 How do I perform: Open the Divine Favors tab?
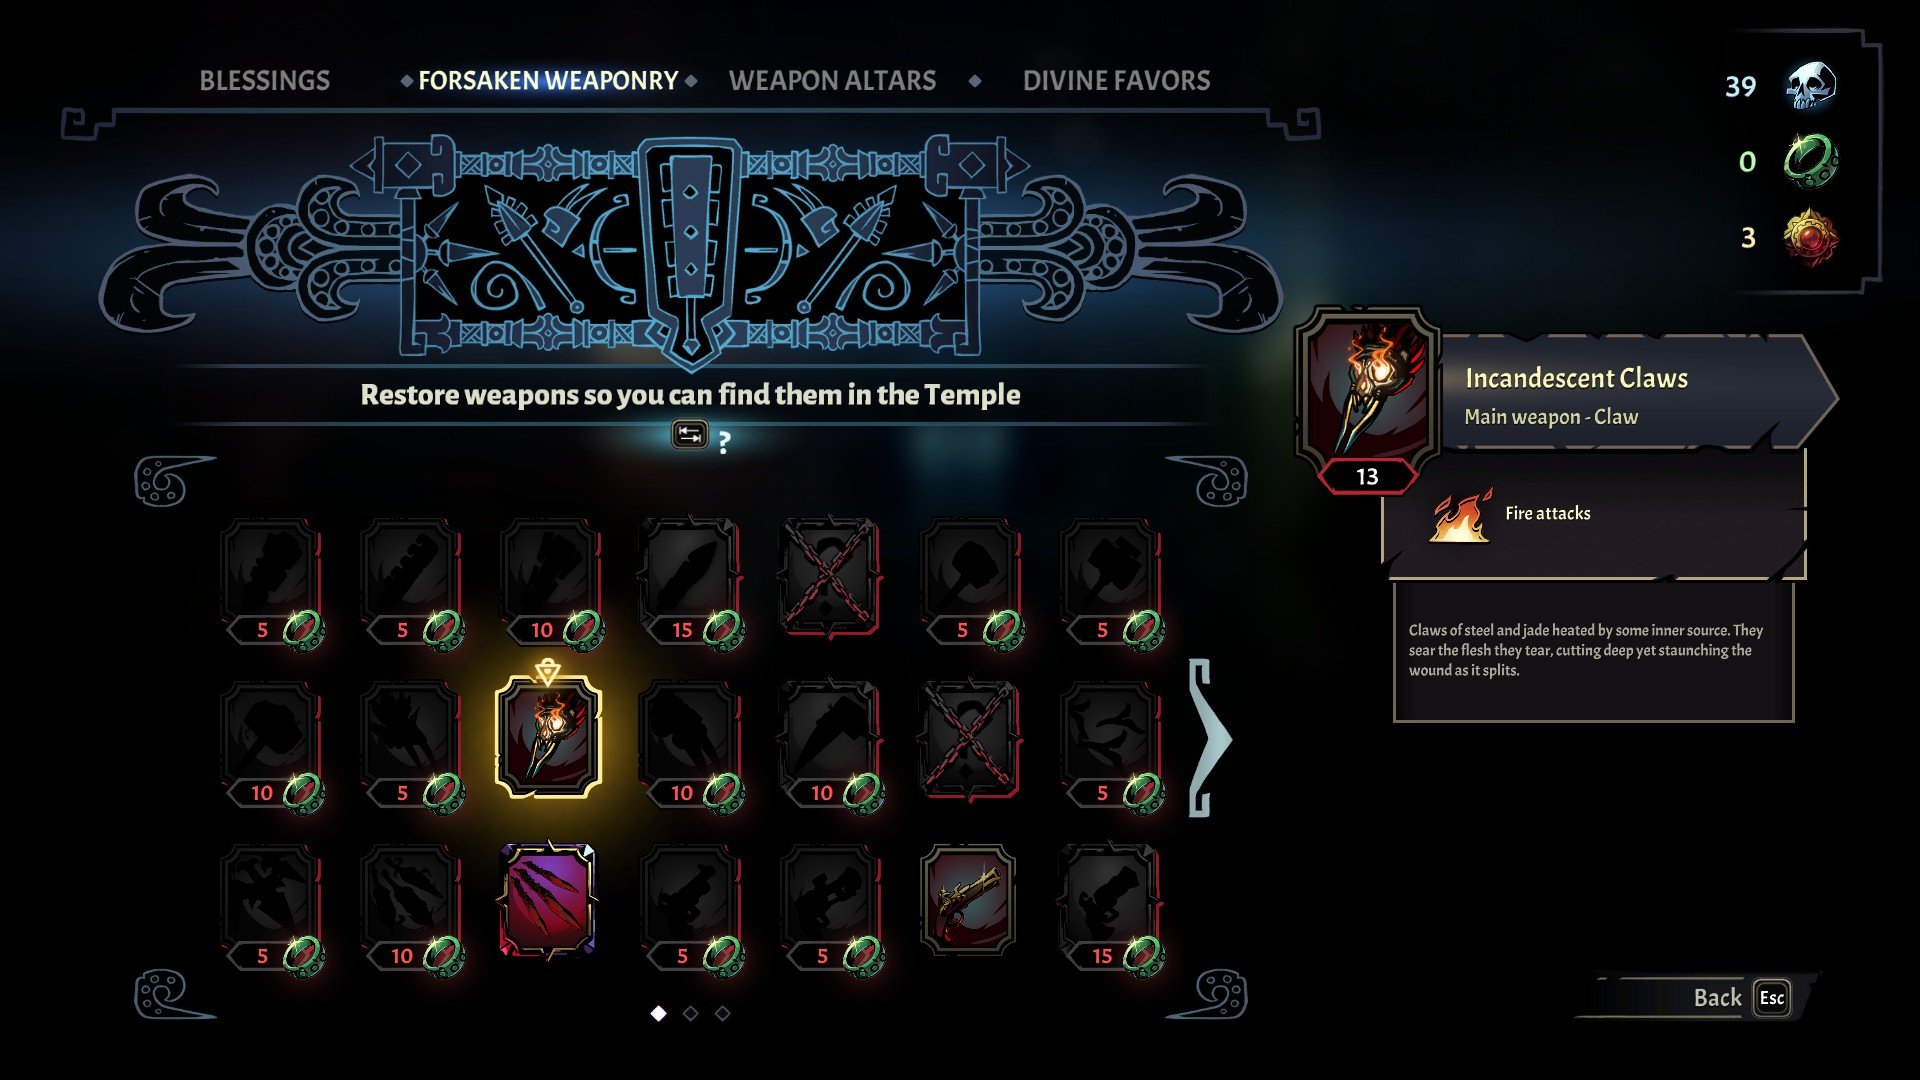coord(1116,81)
